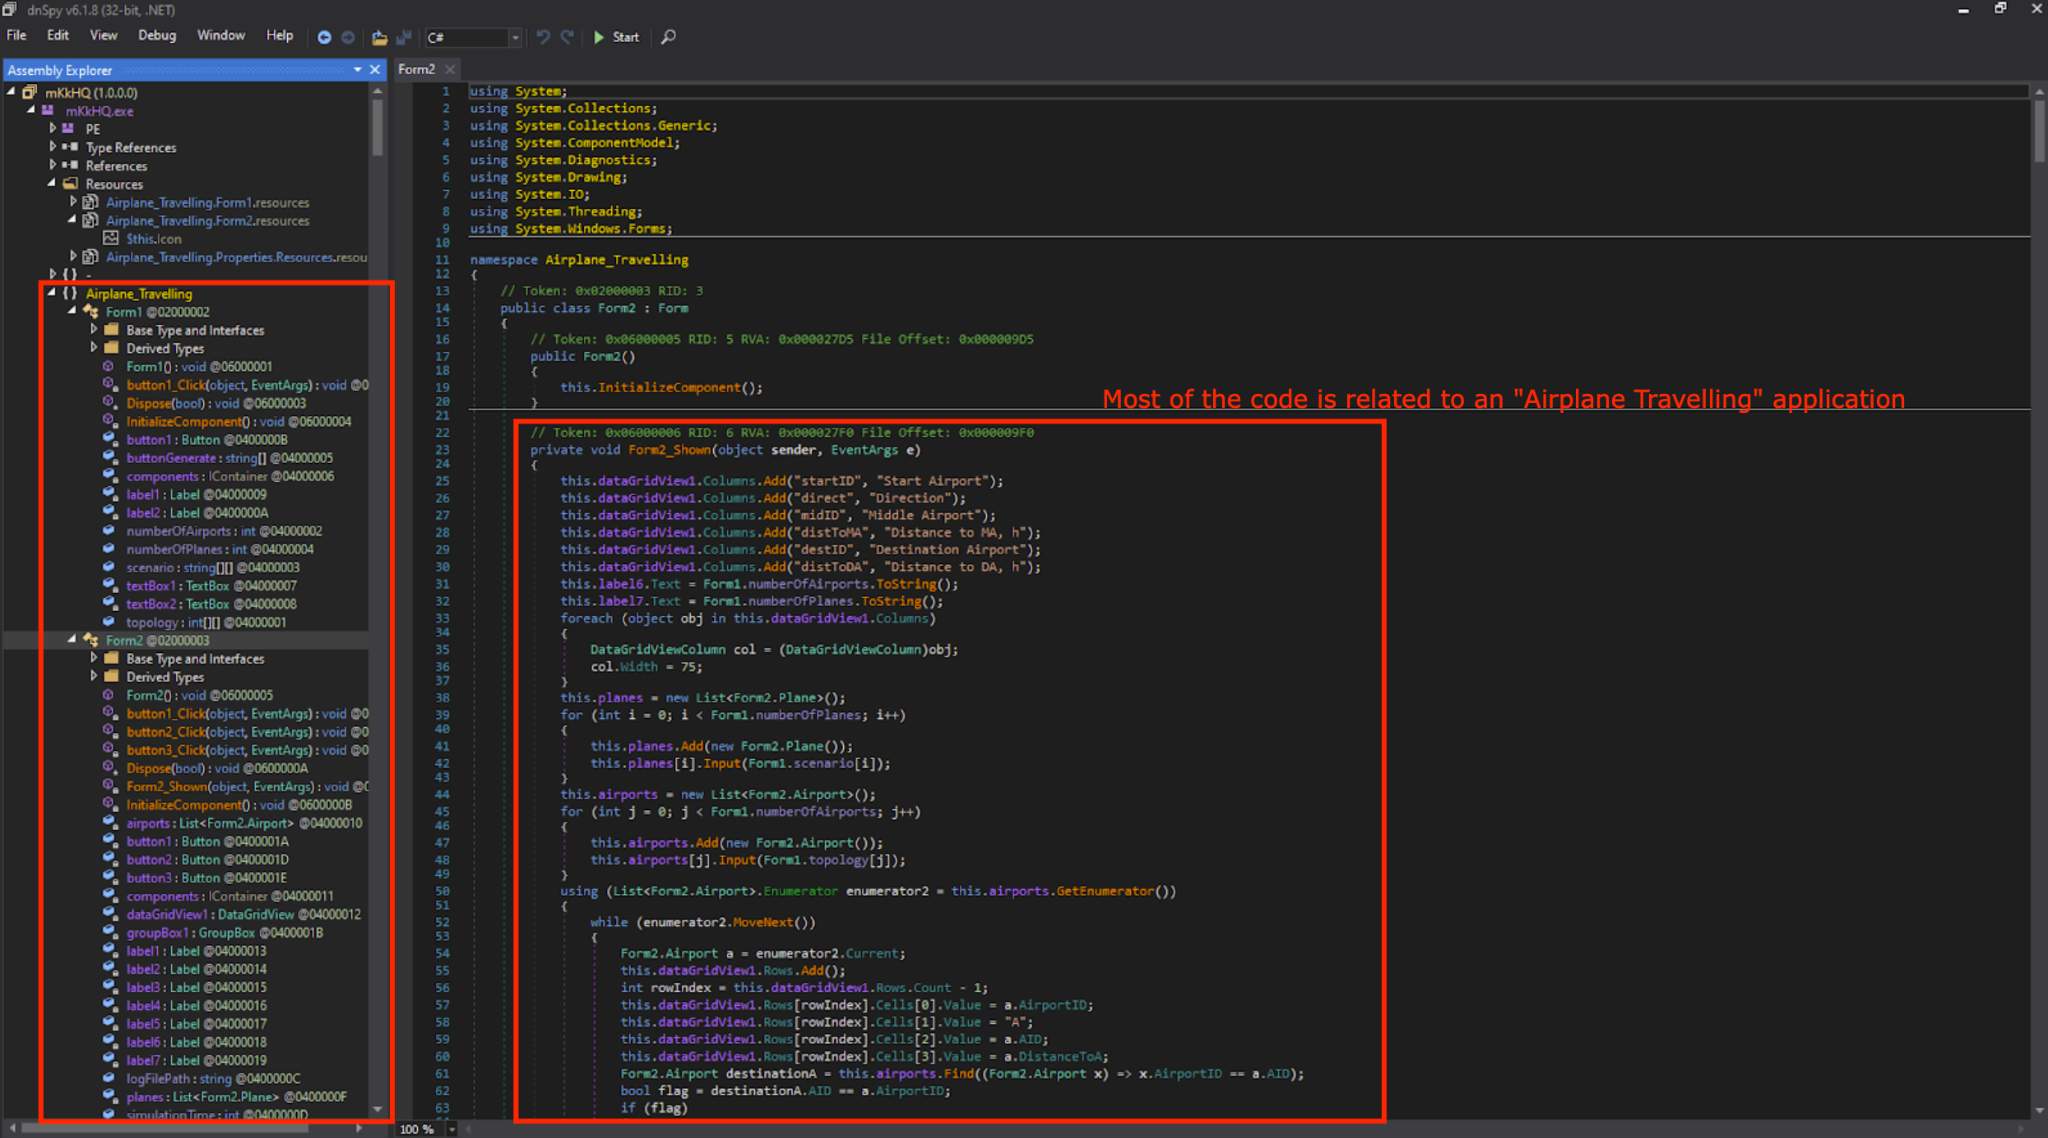Screen dimensions: 2048x1138
Task: Click the Open file folder icon
Action: [379, 37]
